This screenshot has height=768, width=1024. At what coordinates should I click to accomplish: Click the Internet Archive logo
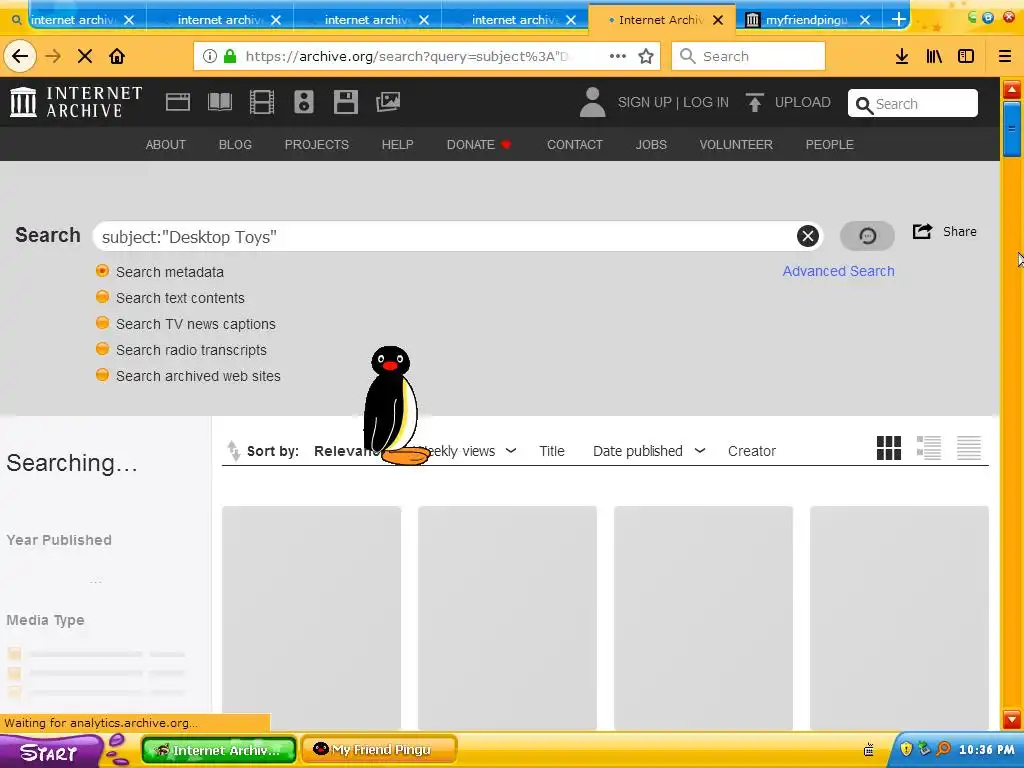pos(76,103)
